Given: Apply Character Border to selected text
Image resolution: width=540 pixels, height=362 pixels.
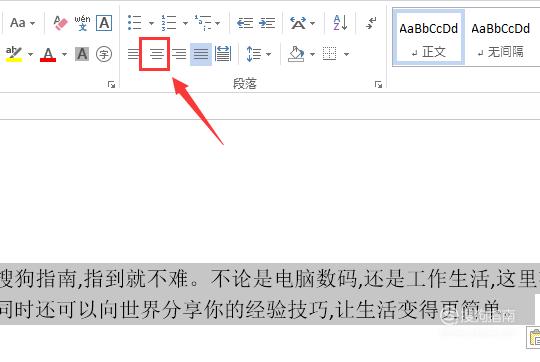Looking at the screenshot, I should pyautogui.click(x=104, y=23).
